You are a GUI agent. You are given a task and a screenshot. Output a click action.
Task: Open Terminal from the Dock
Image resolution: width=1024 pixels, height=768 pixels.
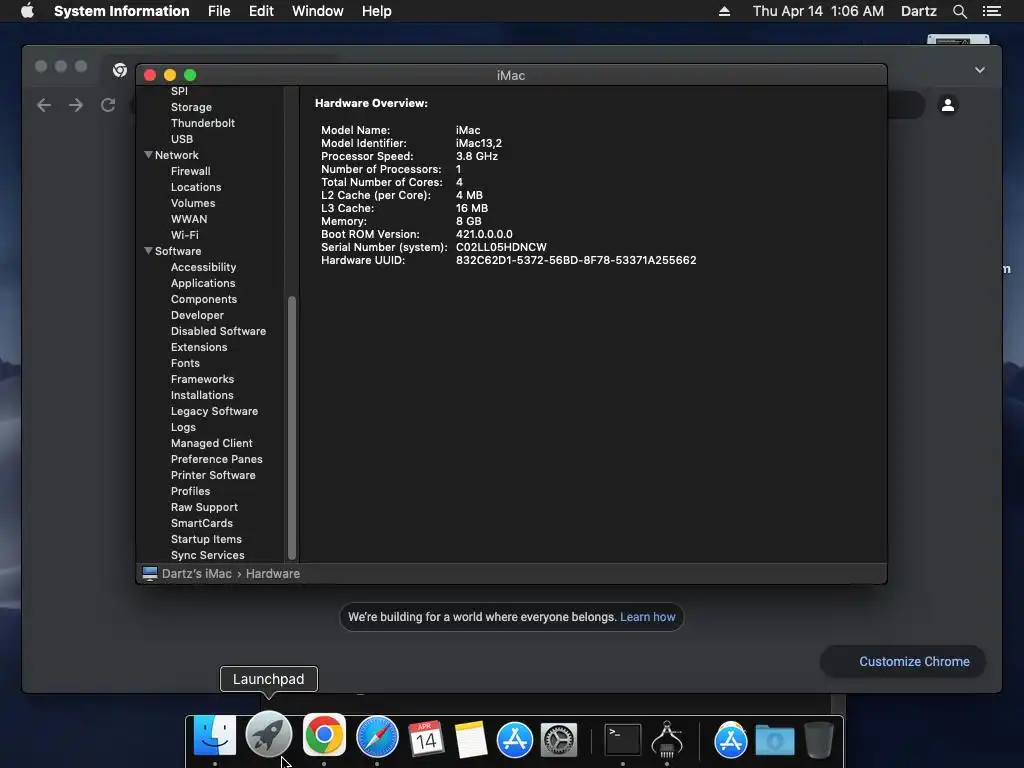[622, 740]
